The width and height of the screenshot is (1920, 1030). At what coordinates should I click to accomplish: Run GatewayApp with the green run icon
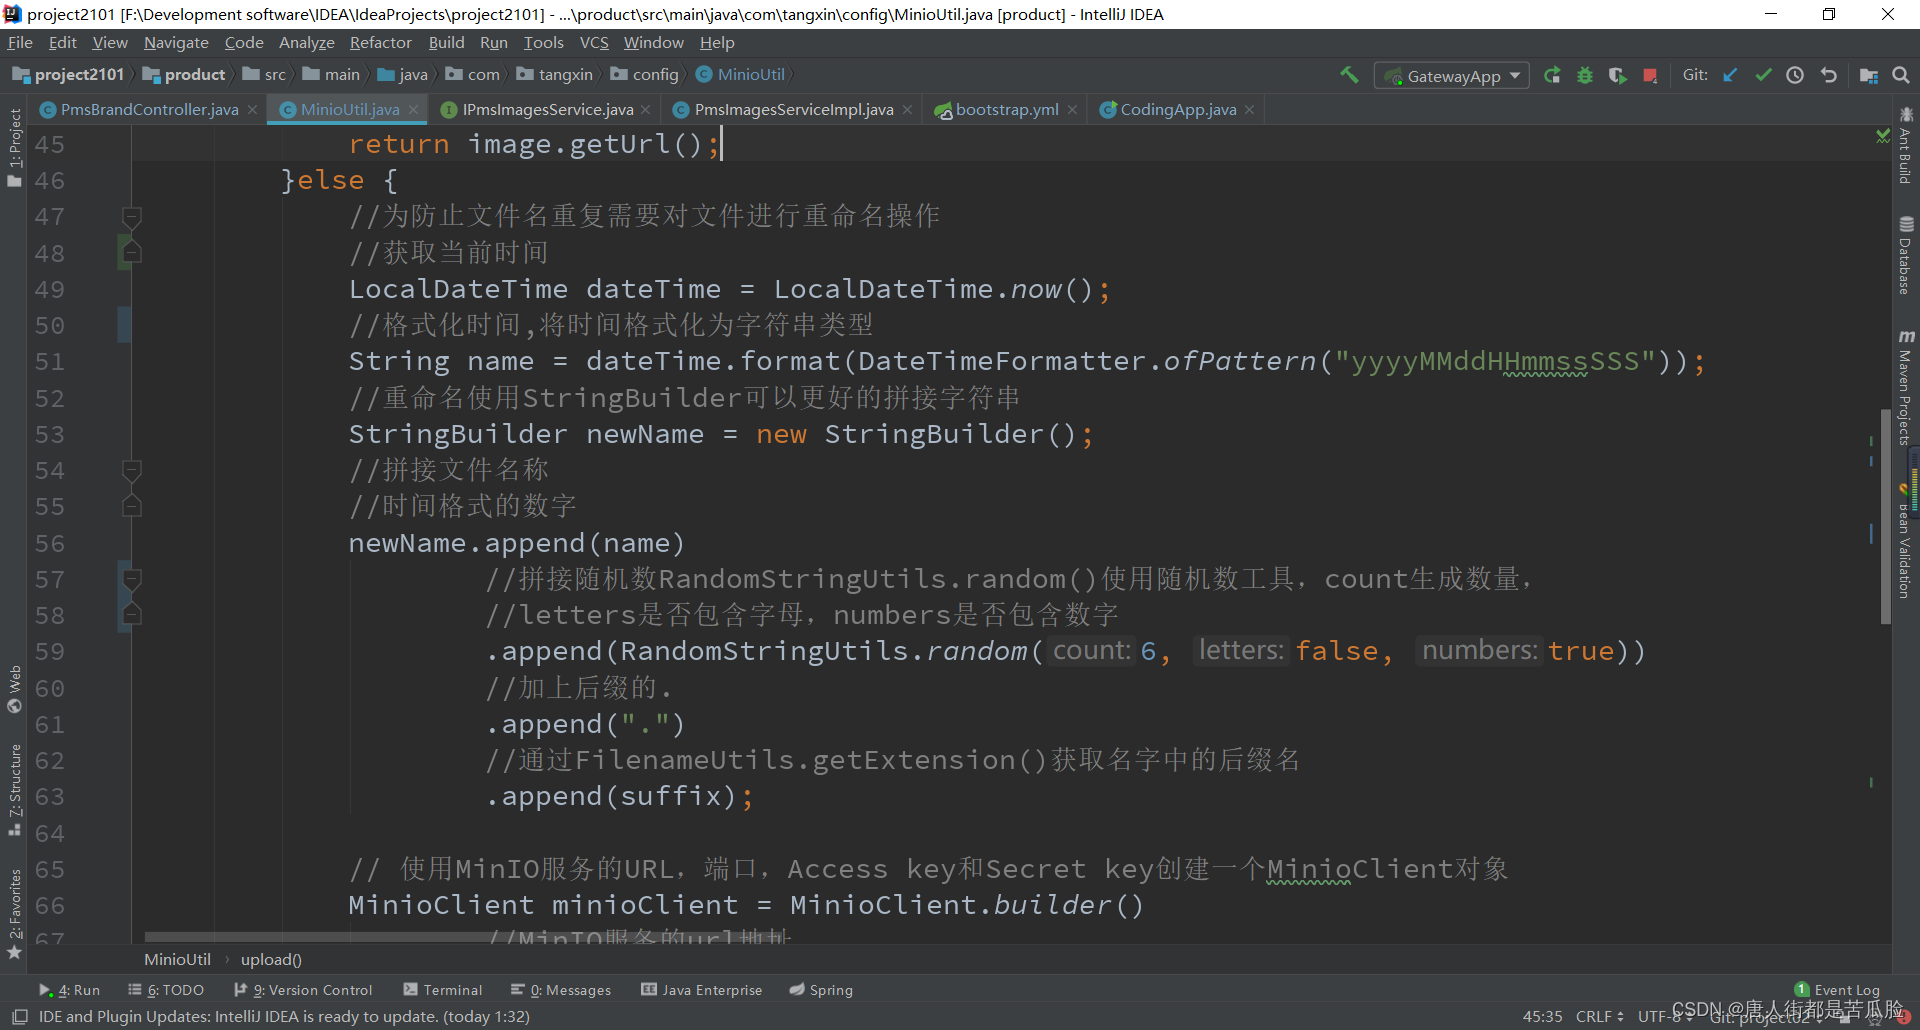[x=1552, y=75]
